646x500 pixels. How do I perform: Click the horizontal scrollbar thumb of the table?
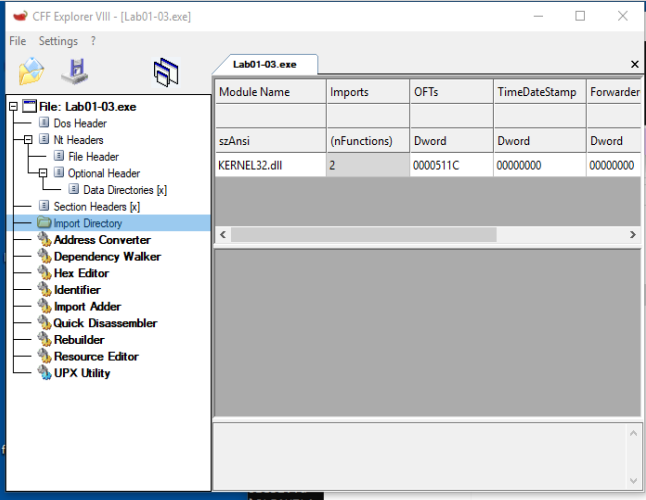click(364, 235)
